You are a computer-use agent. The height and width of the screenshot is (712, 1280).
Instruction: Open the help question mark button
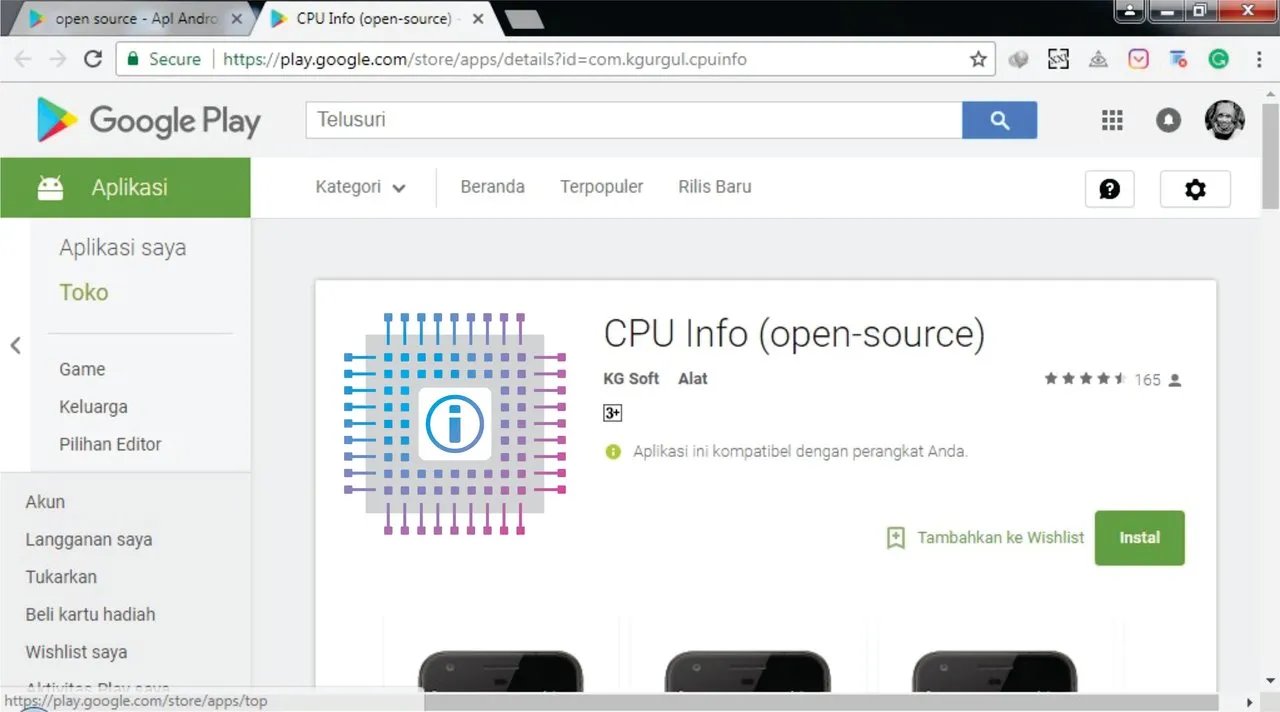point(1110,189)
